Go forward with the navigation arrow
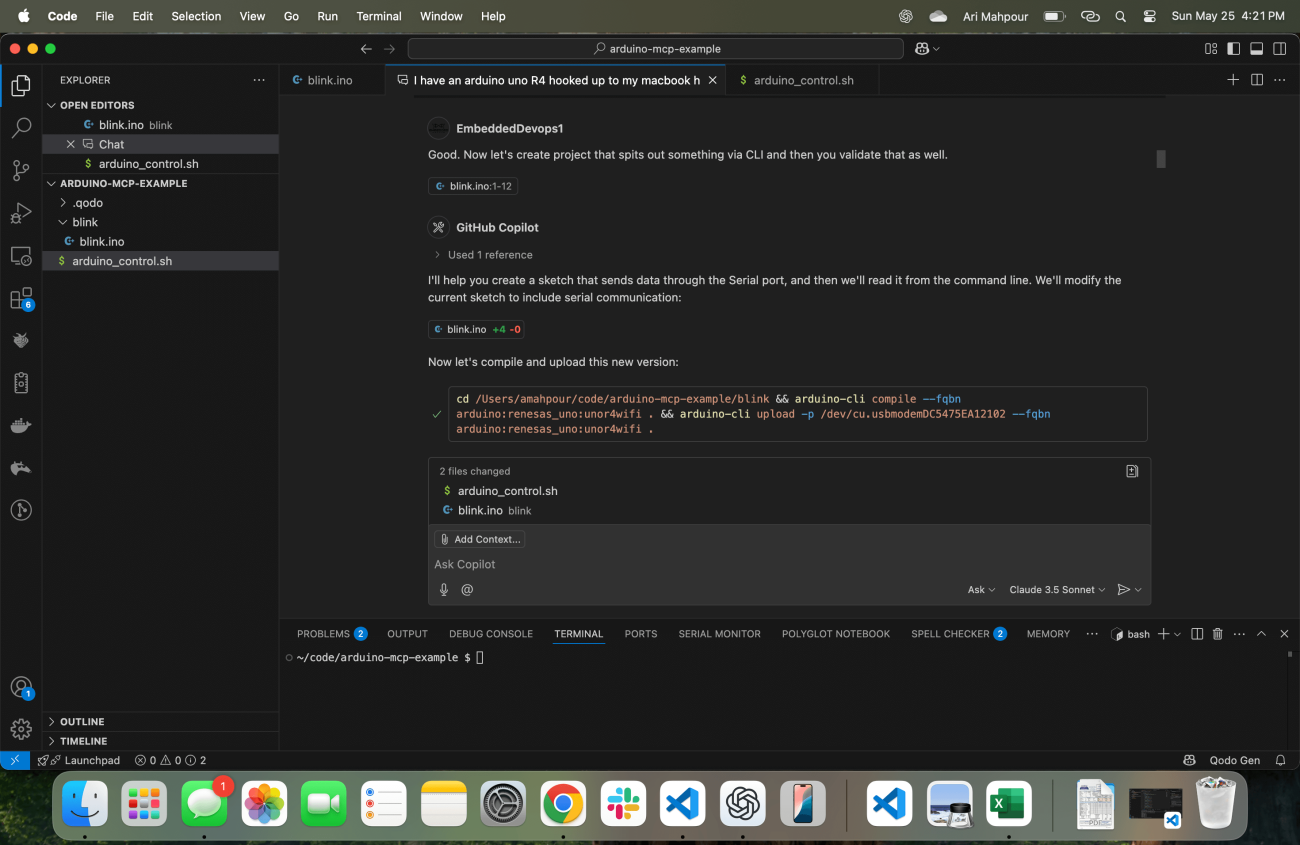The width and height of the screenshot is (1300, 845). [390, 48]
